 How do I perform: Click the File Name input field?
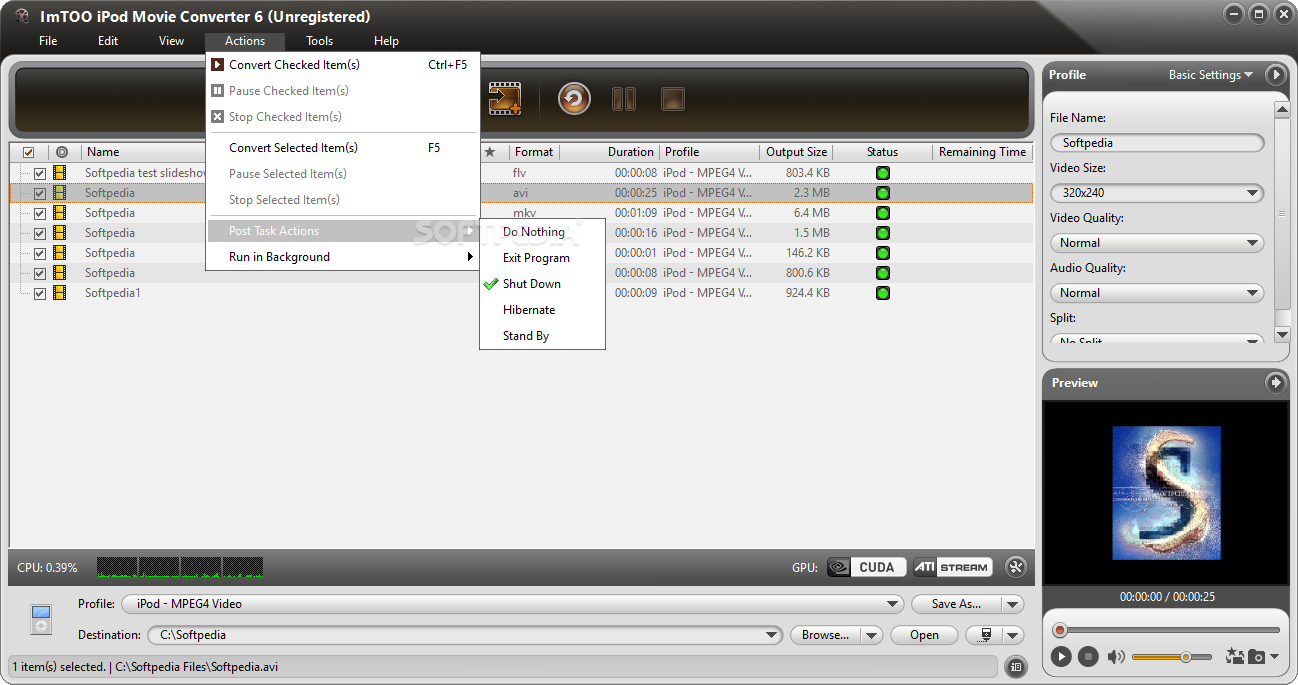pos(1157,143)
